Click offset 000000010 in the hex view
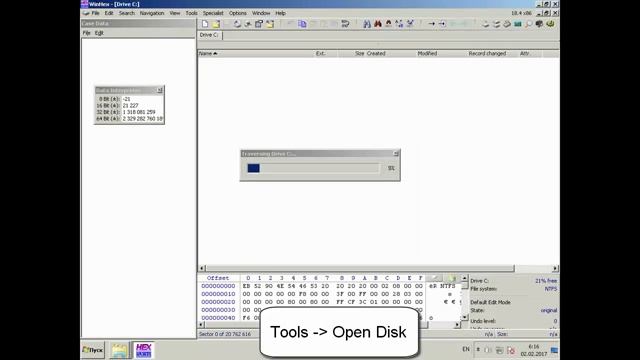This screenshot has height=360, width=640. point(218,294)
